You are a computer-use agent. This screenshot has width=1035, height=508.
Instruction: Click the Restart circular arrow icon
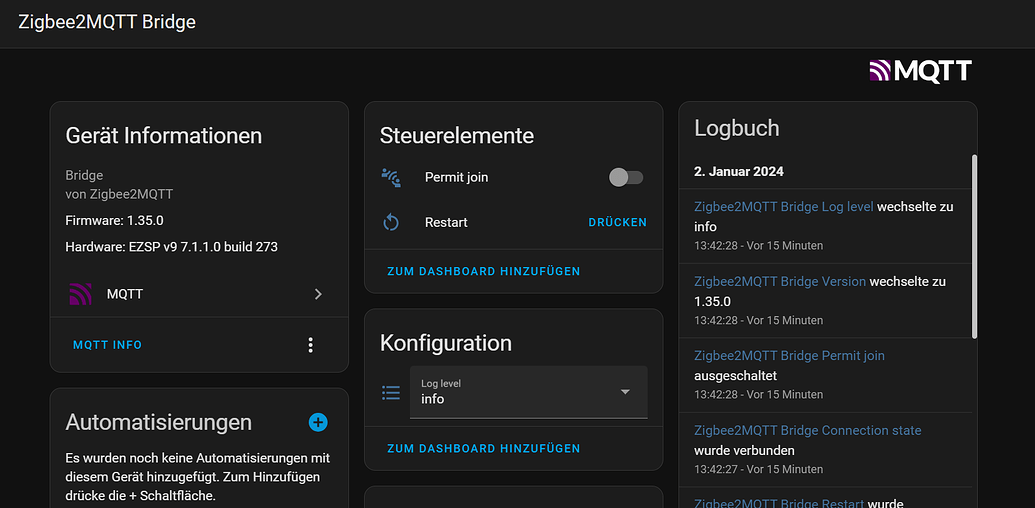[391, 222]
